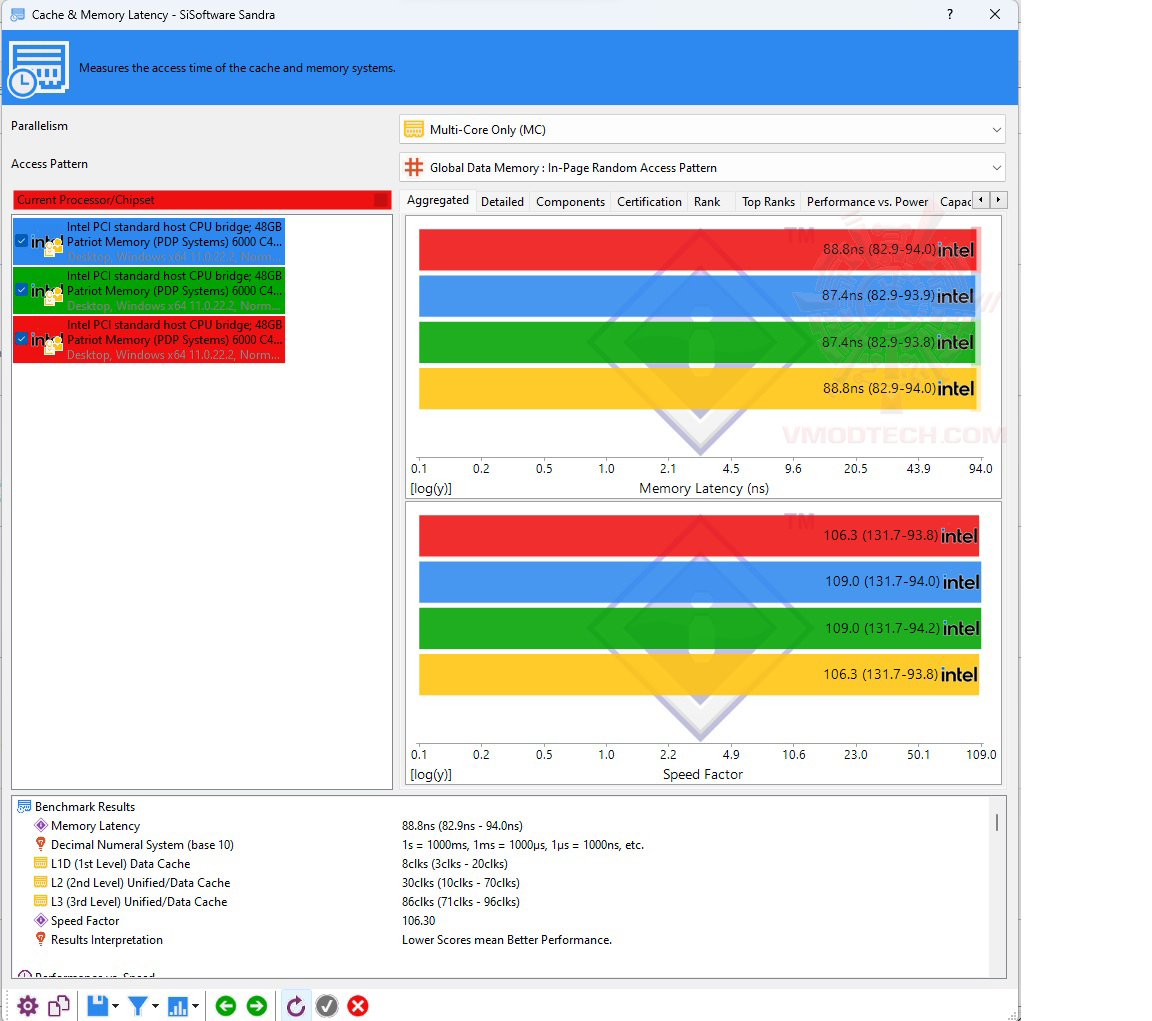
Task: Click the Cache & Memory Latency module icon
Action: tap(38, 69)
